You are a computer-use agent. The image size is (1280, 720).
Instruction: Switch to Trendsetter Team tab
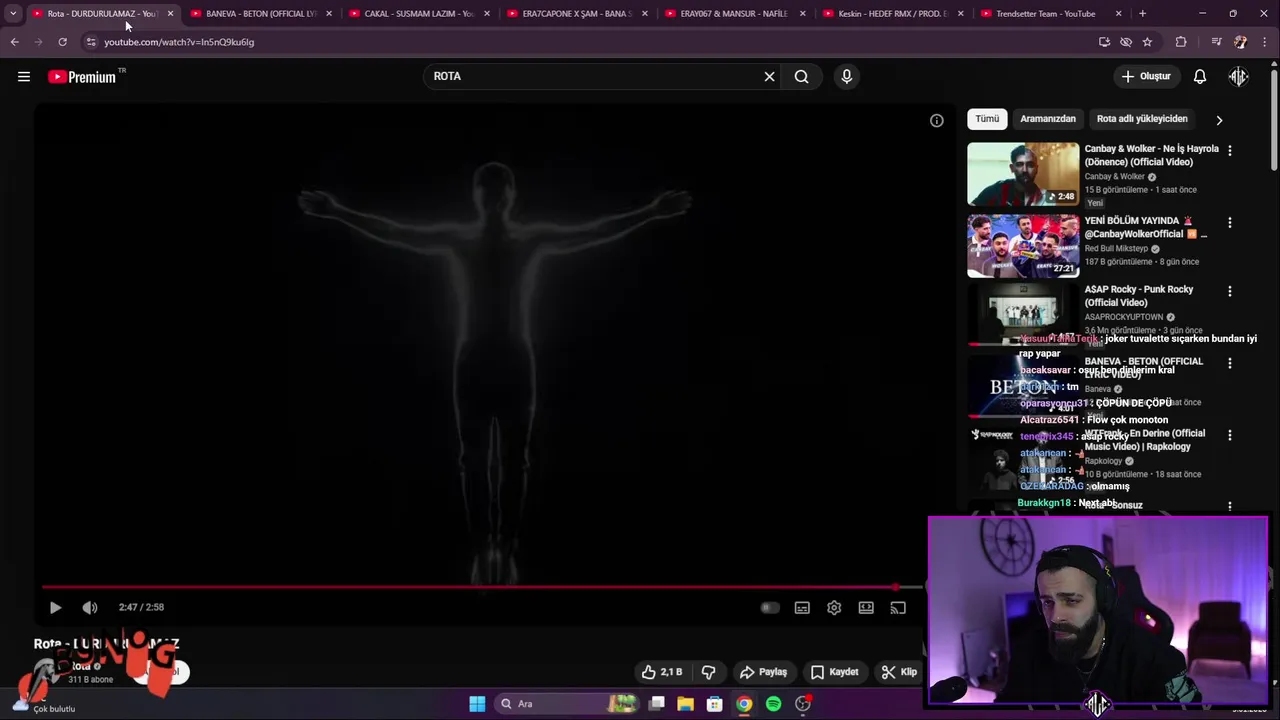coord(1050,14)
